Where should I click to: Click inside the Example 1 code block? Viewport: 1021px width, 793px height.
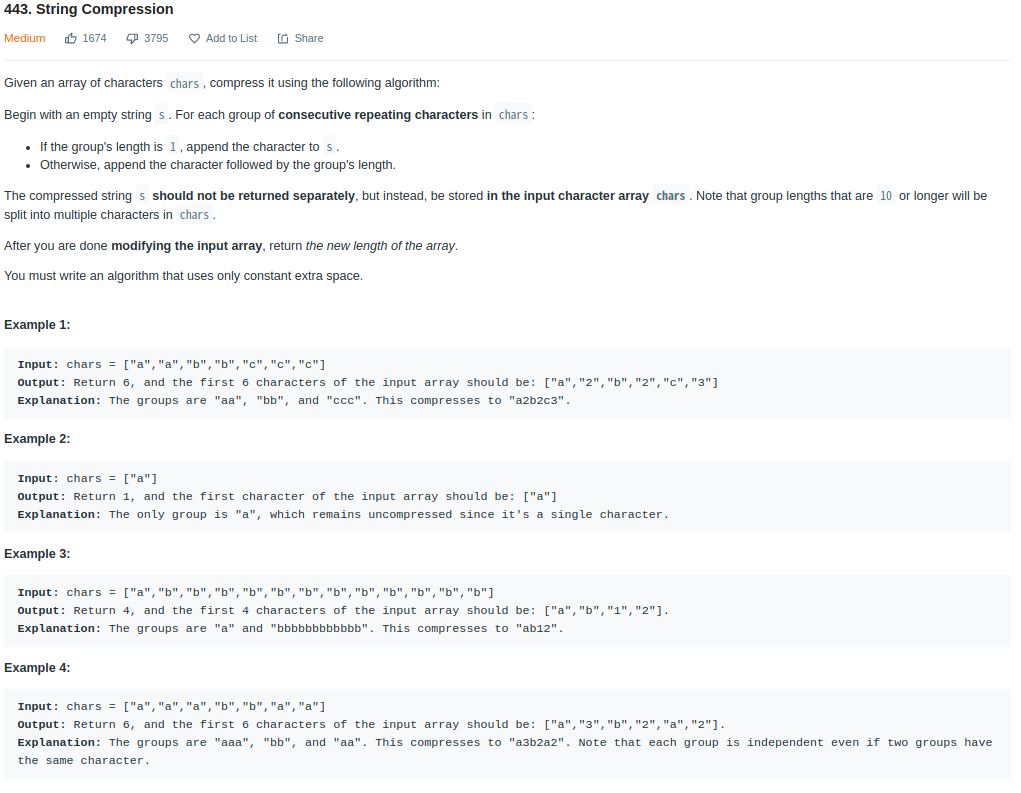tap(507, 383)
